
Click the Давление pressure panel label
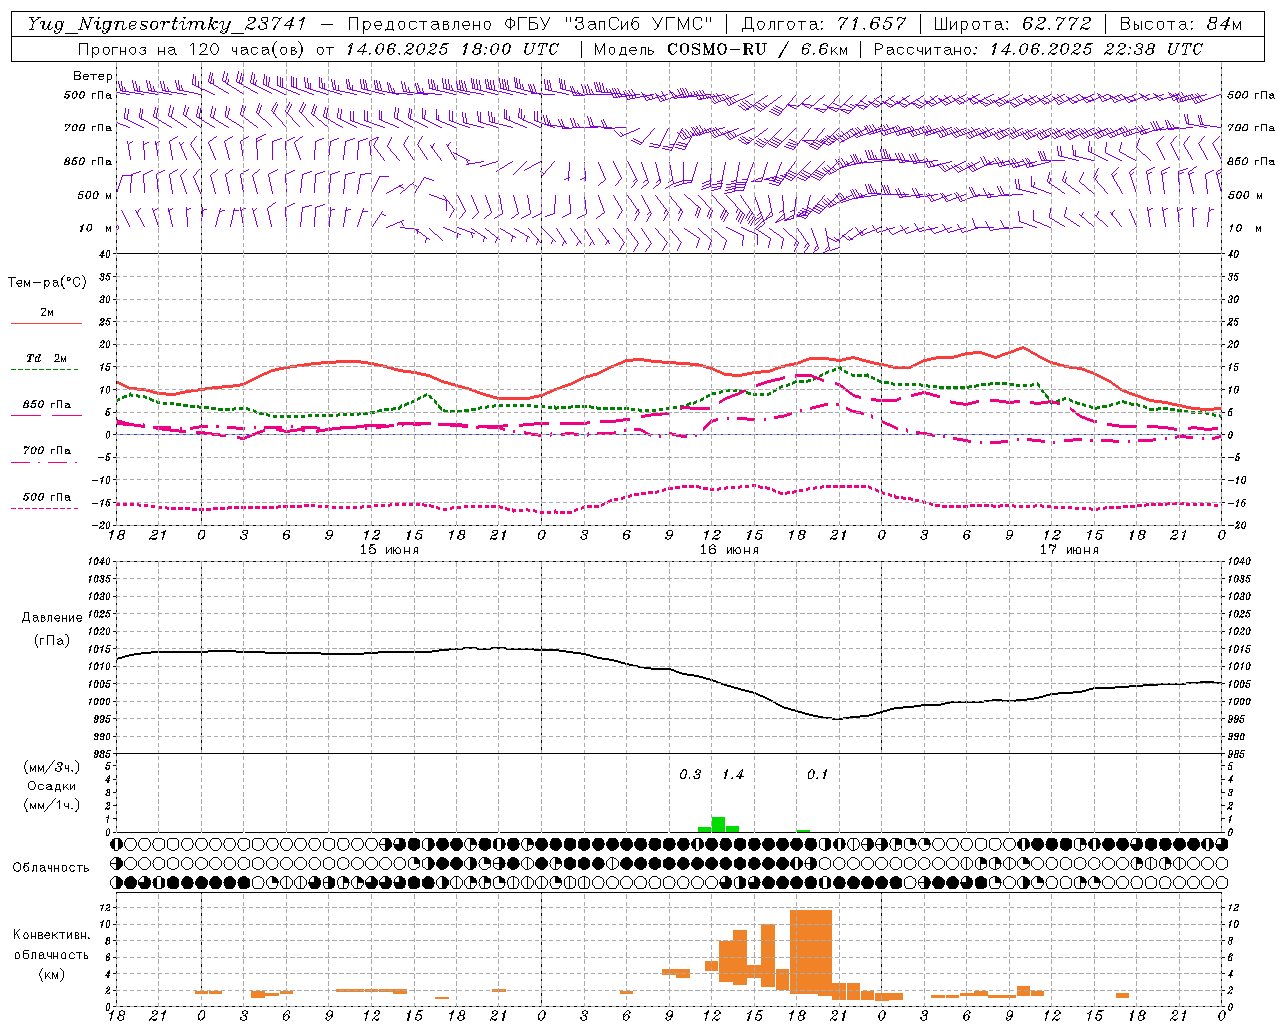52,618
